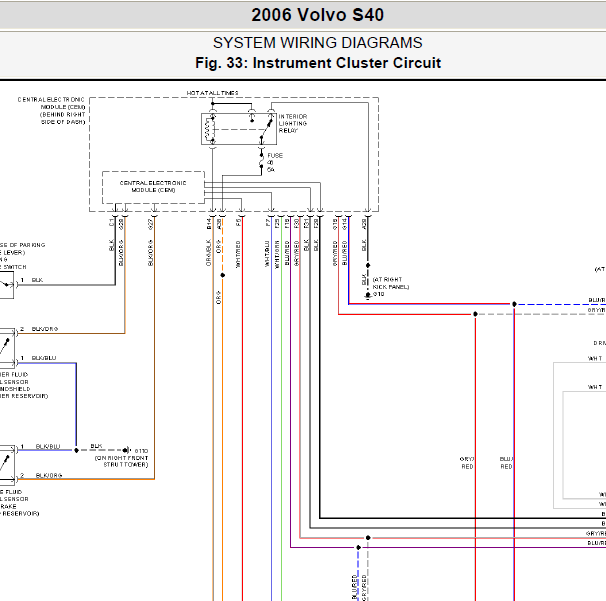Click the interior lighting relay symbol box
The width and height of the screenshot is (606, 601).
pos(239,129)
